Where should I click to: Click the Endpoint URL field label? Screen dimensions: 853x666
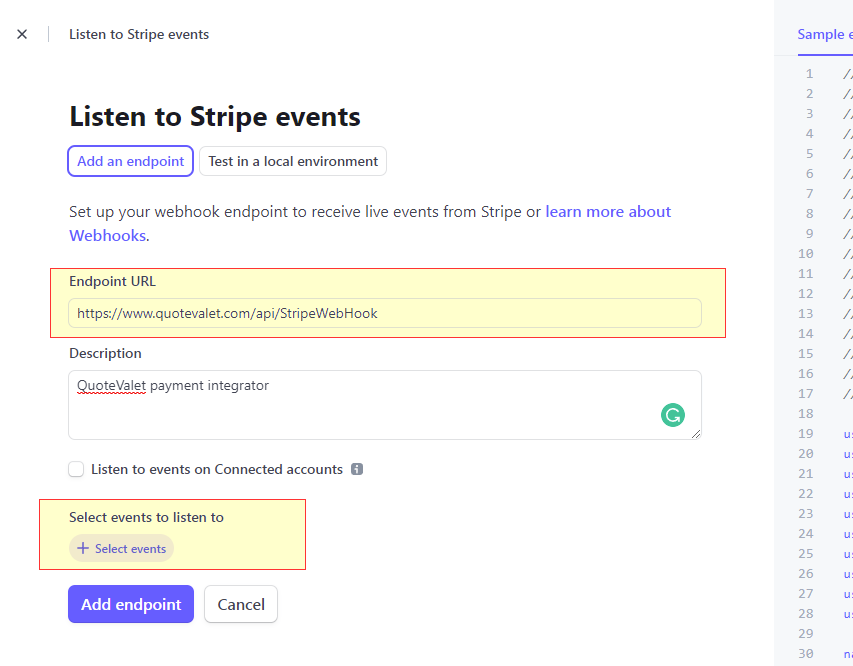pos(113,281)
